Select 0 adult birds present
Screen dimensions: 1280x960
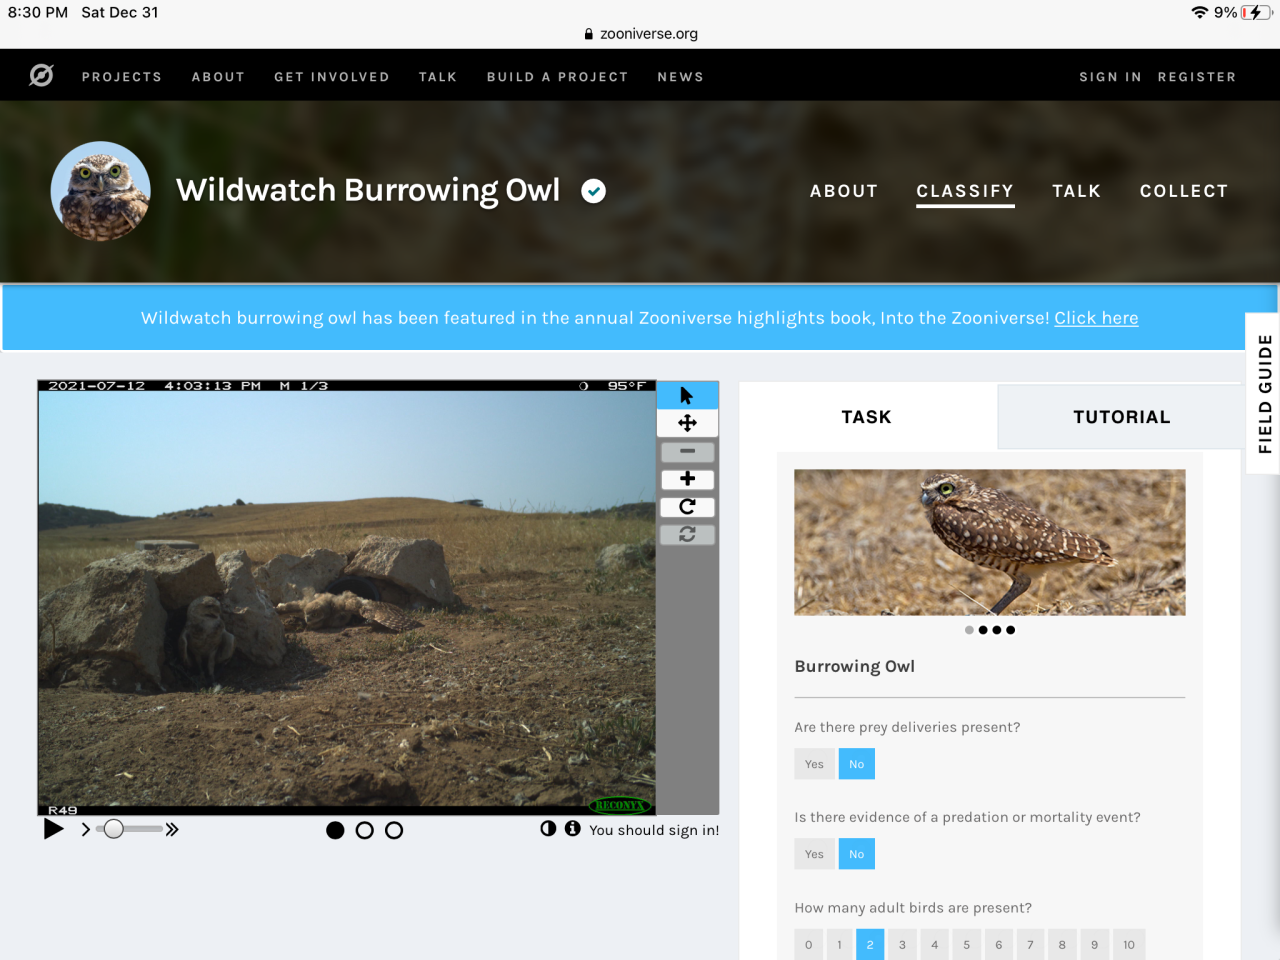809,945
